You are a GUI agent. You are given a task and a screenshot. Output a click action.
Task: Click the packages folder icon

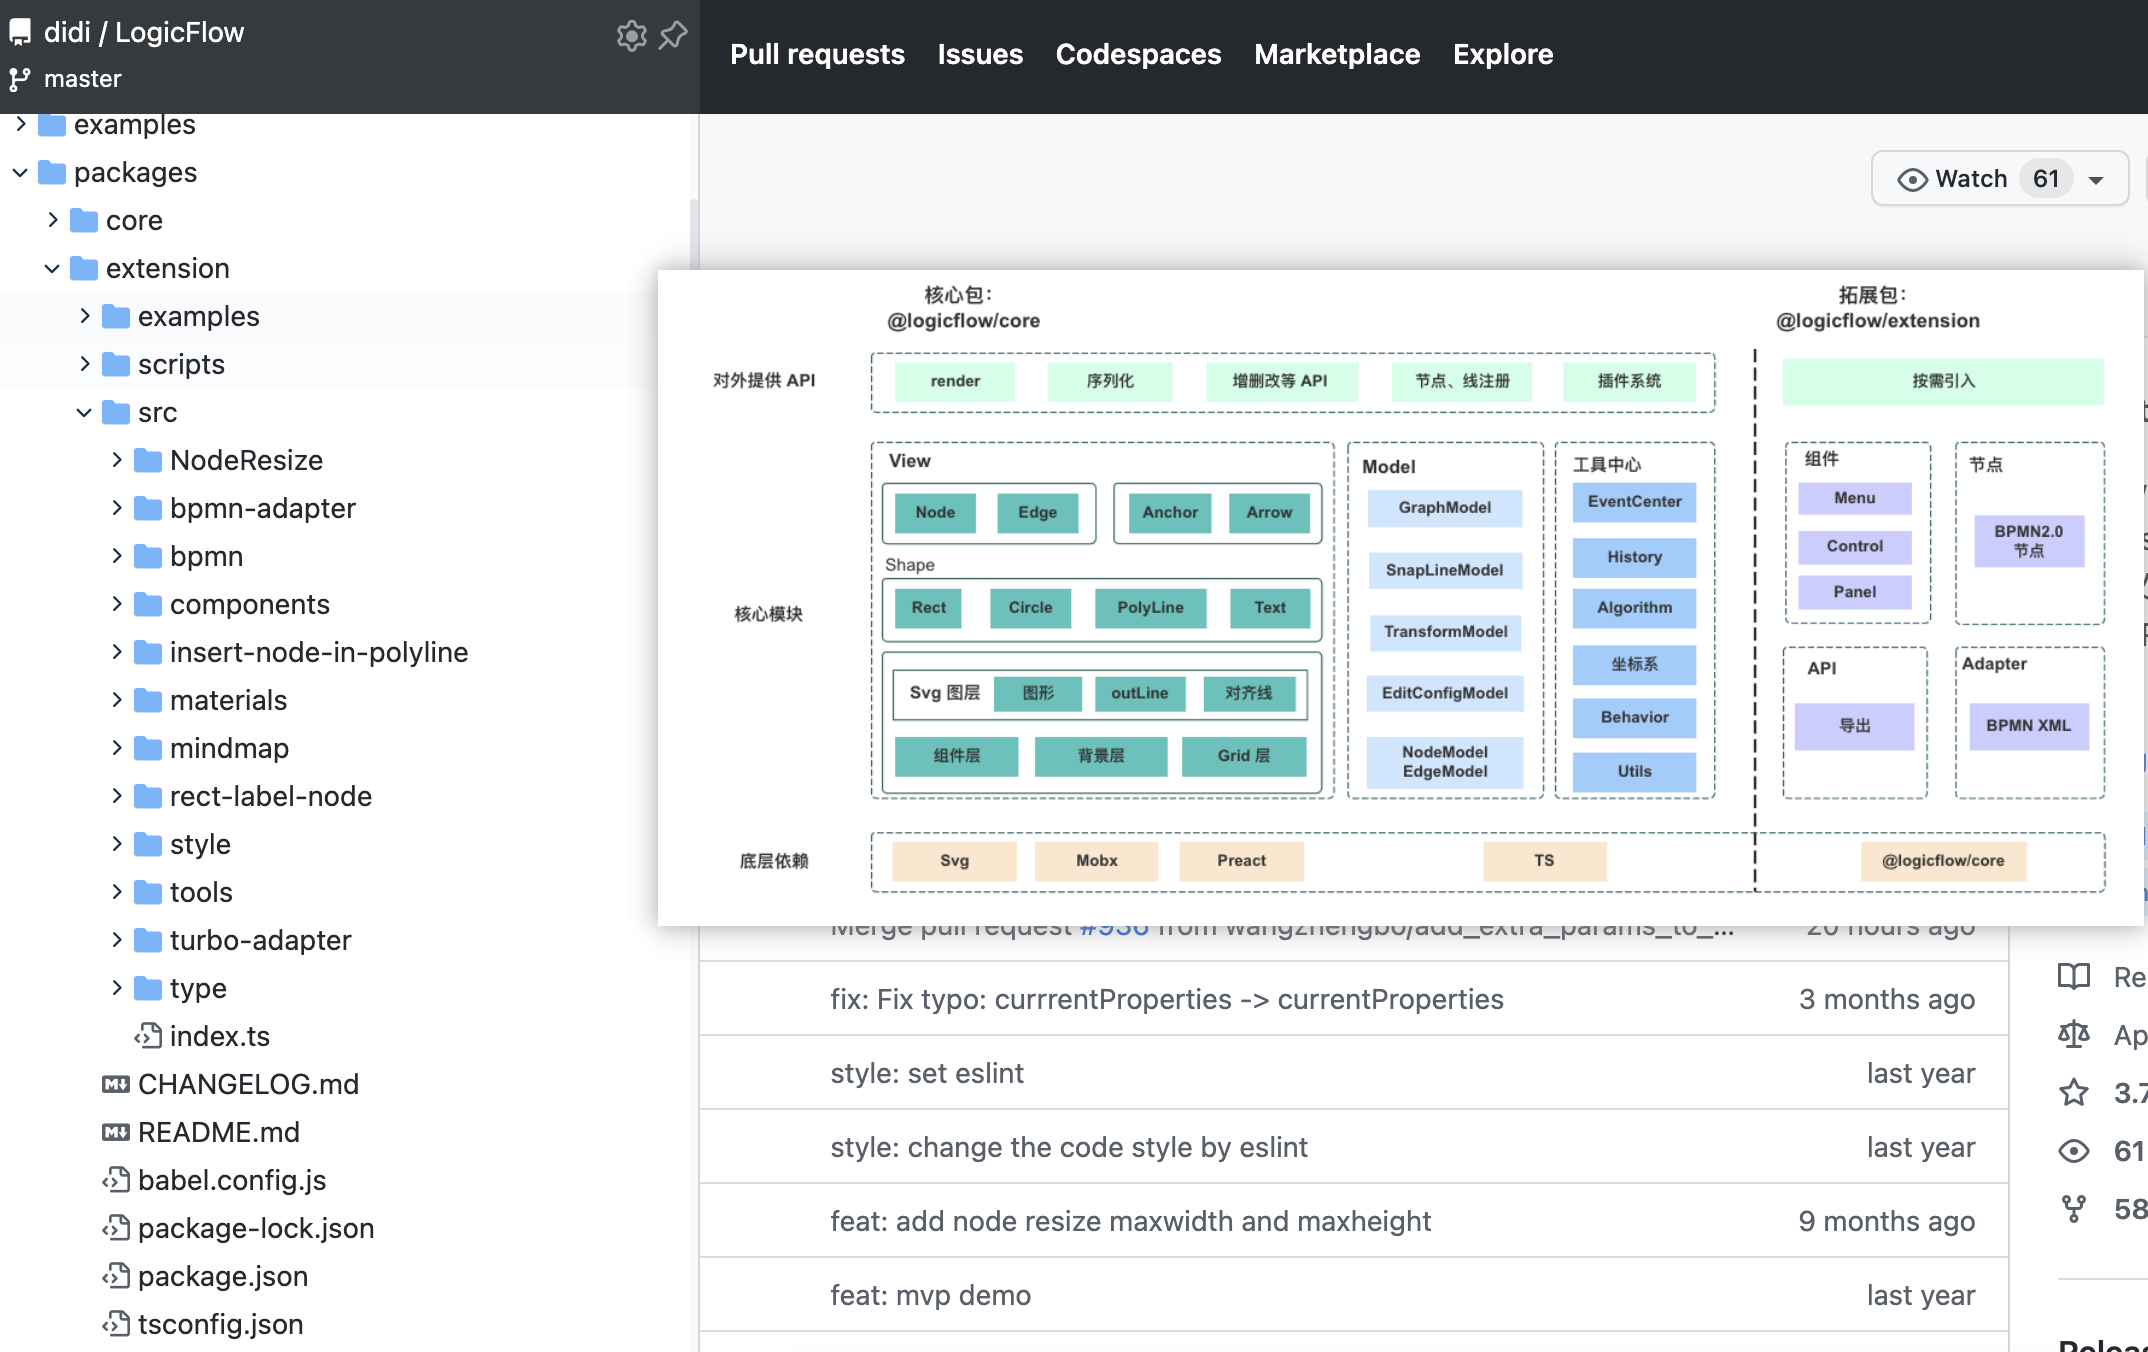click(x=52, y=172)
